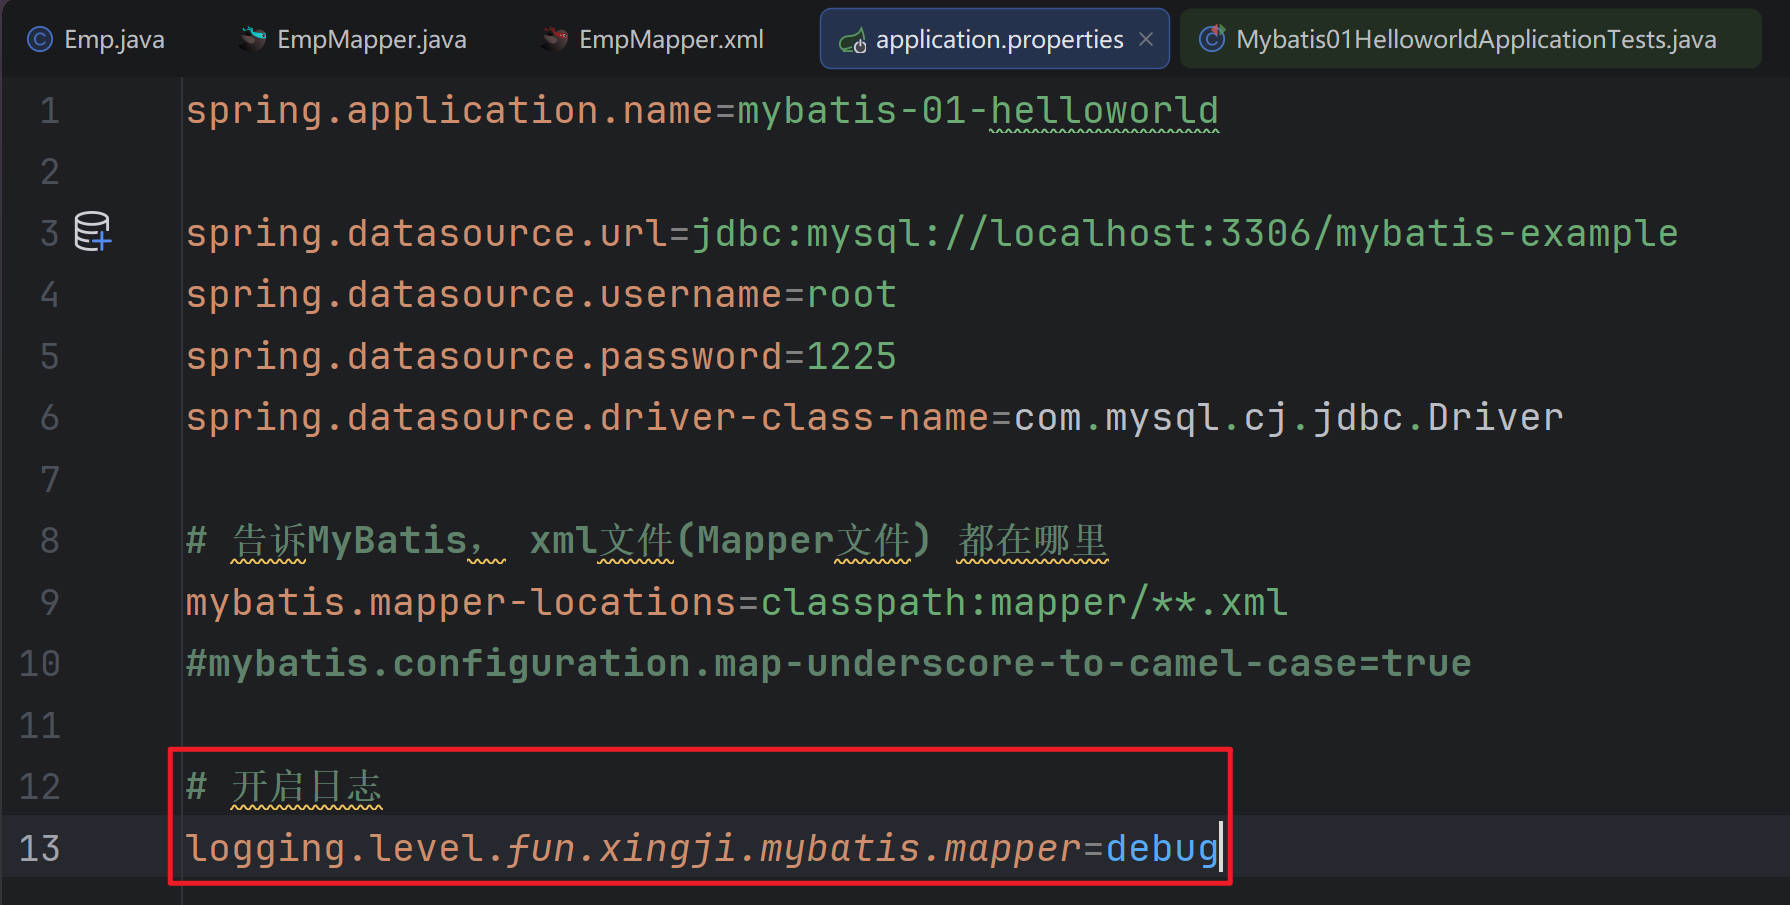Switch to the Emp.java tab
Viewport: 1790px width, 905px height.
tap(114, 39)
